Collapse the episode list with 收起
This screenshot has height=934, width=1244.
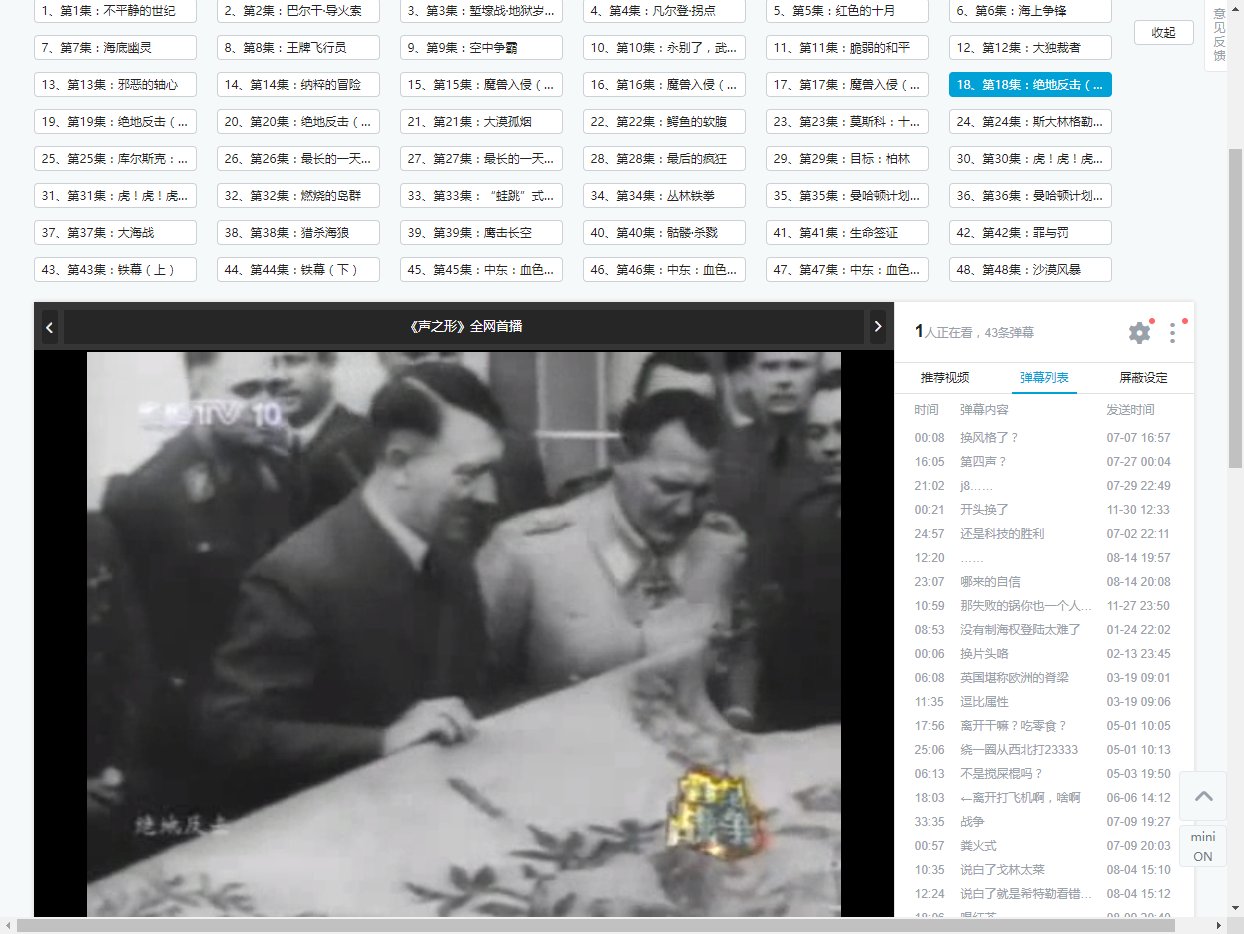pos(1163,32)
